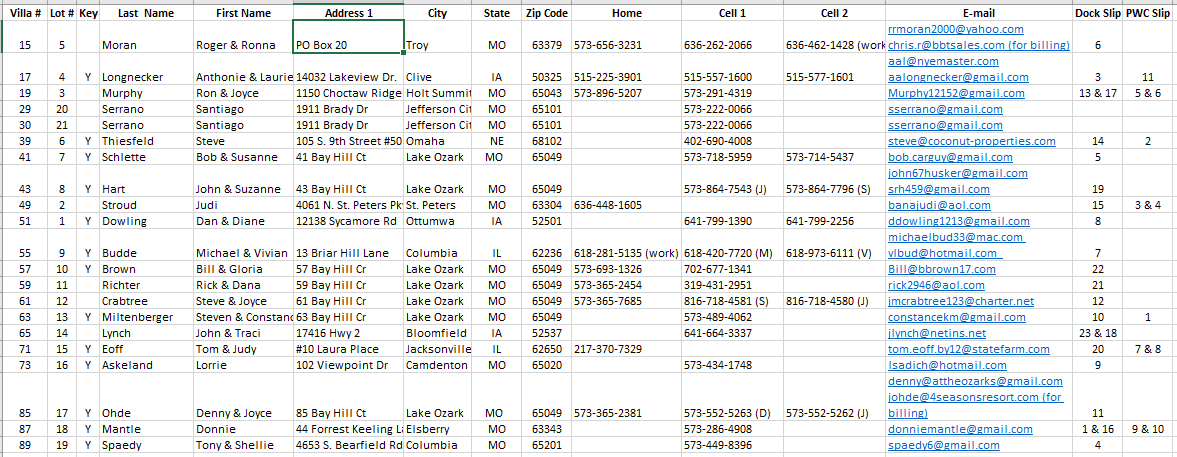This screenshot has width=1177, height=457.
Task: Select the Zip Code column header
Action: click(x=547, y=14)
